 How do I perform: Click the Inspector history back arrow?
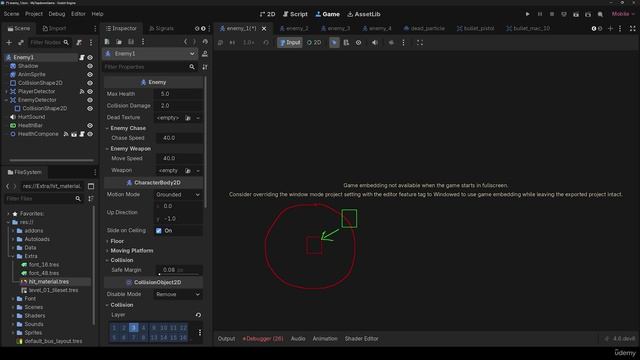click(x=186, y=42)
